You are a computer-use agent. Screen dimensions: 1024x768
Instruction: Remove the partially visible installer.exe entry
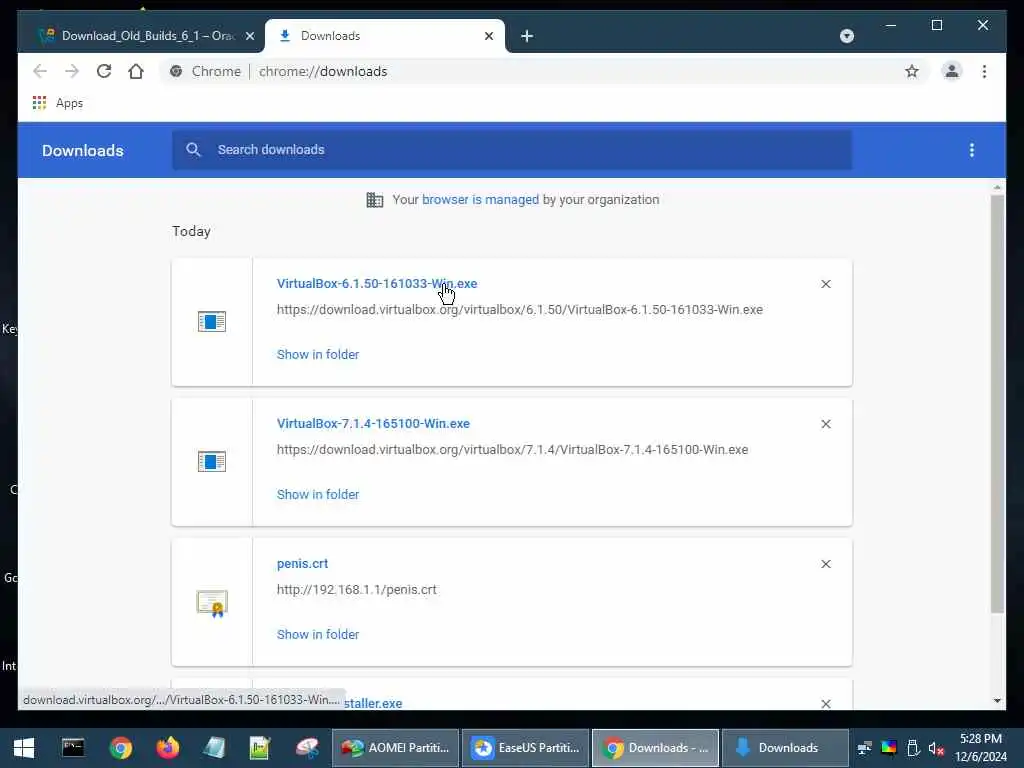coord(825,704)
